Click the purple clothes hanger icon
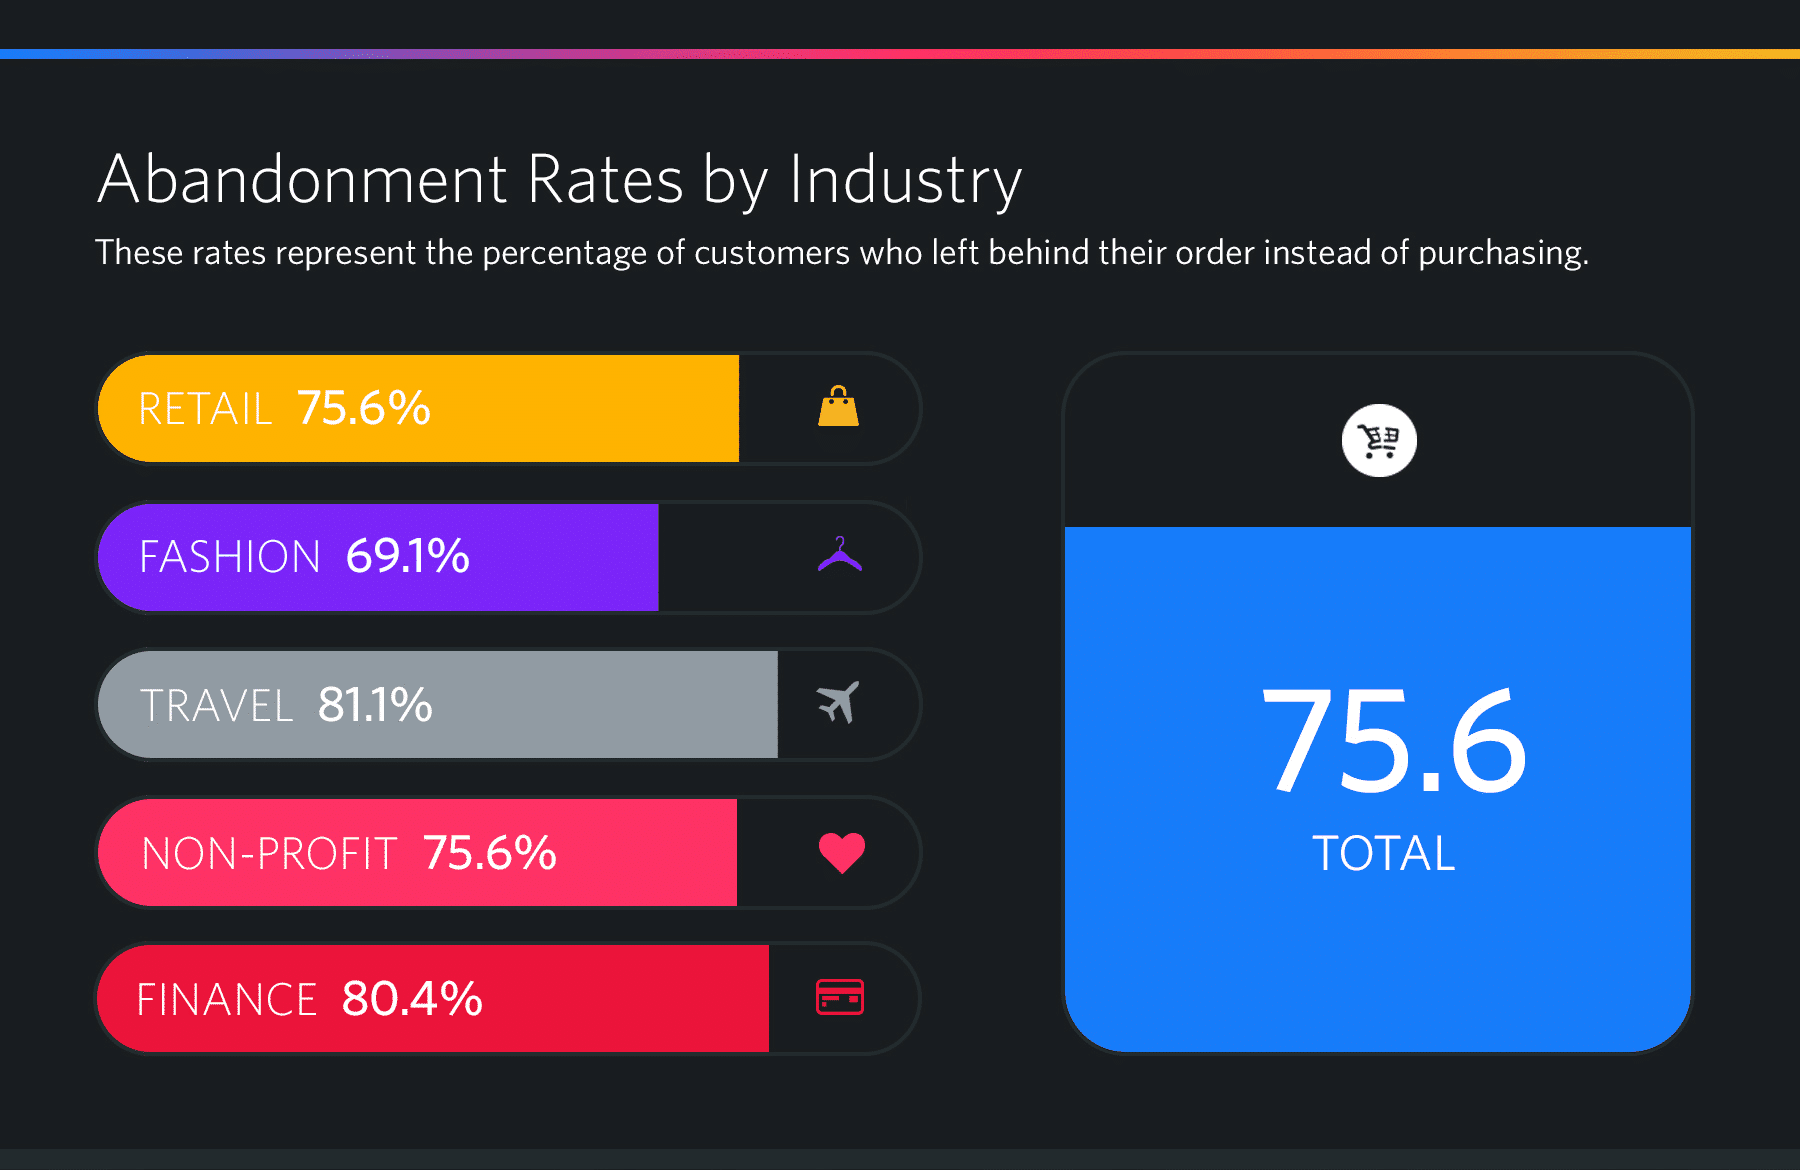Screen dimensions: 1800x1170 840,555
